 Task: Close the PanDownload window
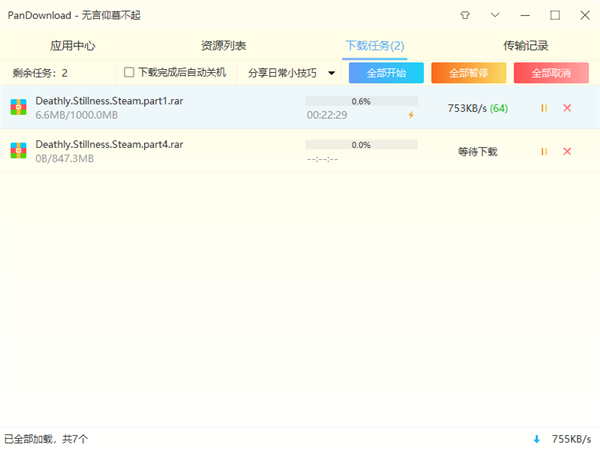pyautogui.click(x=585, y=15)
